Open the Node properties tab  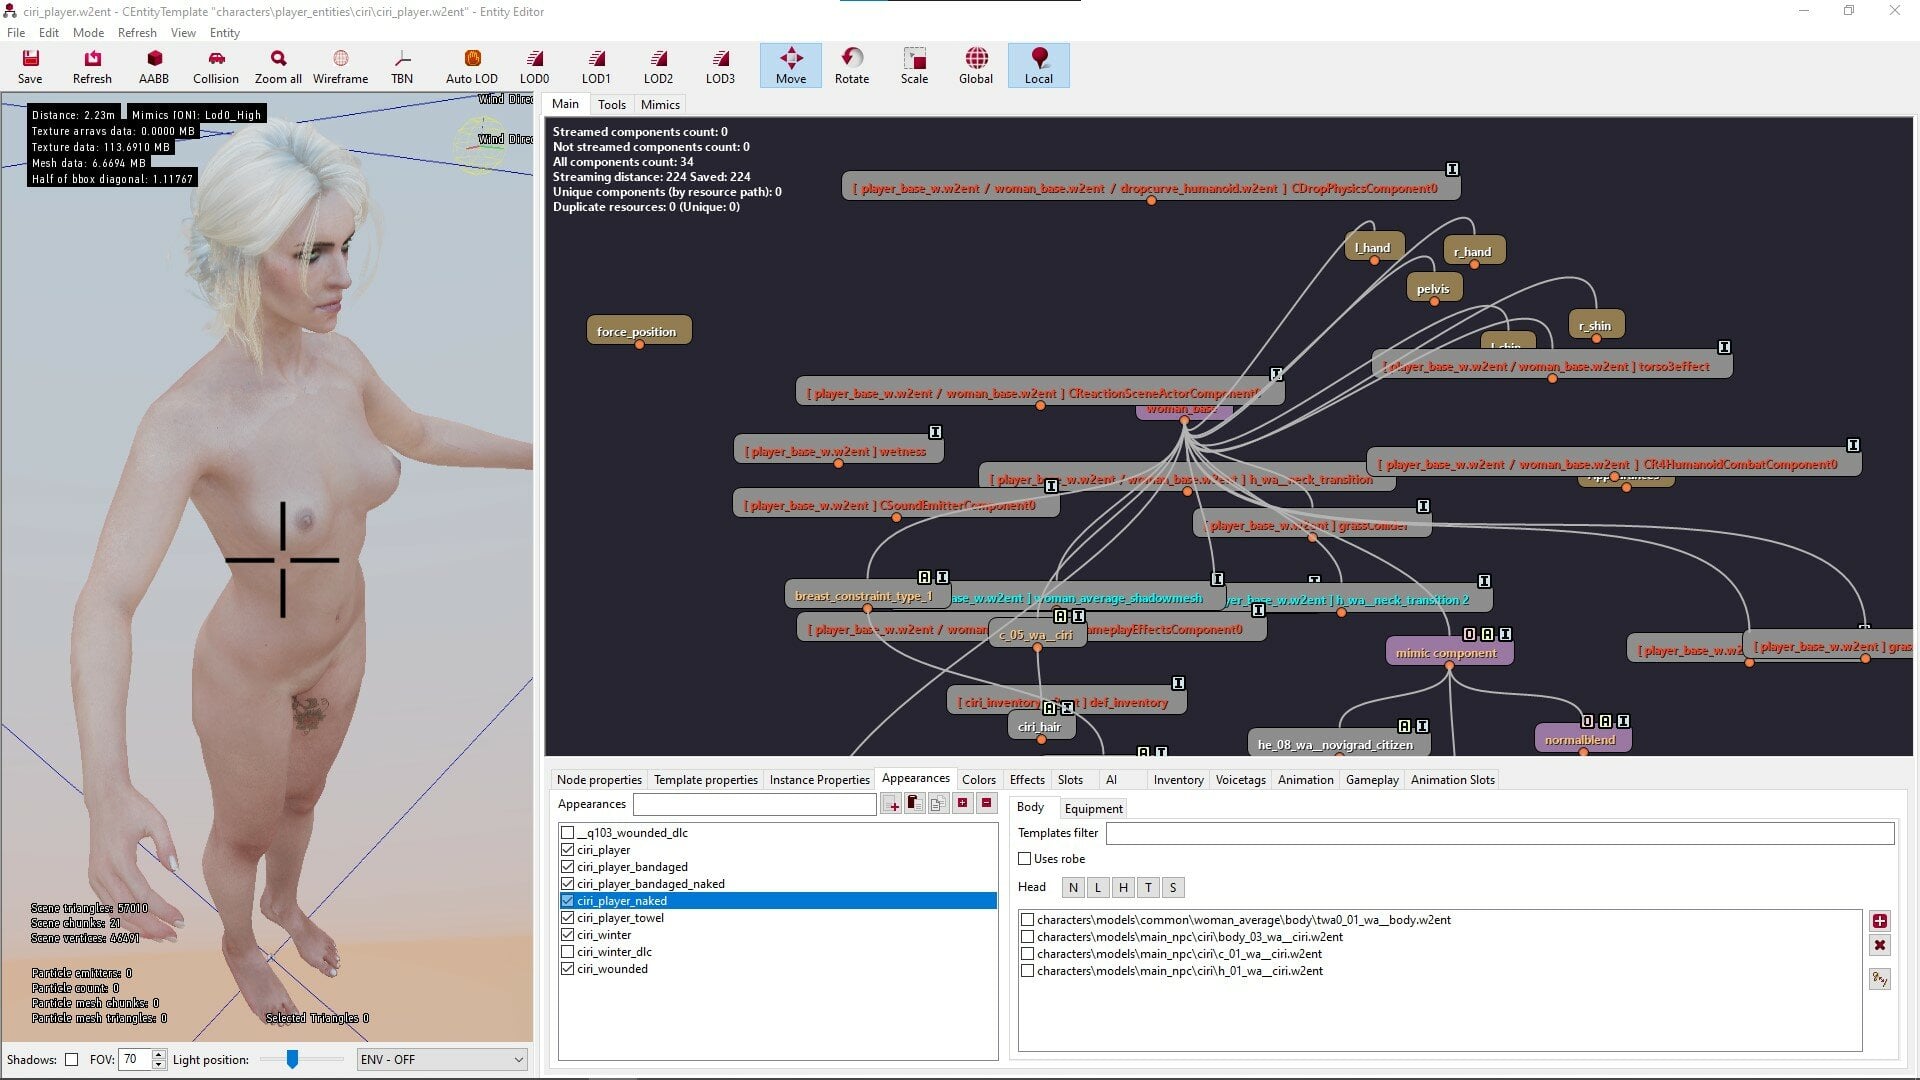(x=599, y=779)
